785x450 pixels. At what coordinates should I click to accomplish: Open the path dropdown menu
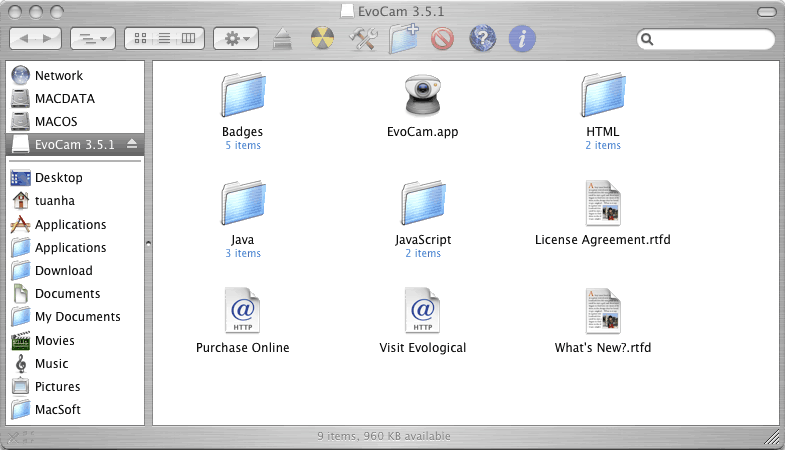click(x=93, y=39)
